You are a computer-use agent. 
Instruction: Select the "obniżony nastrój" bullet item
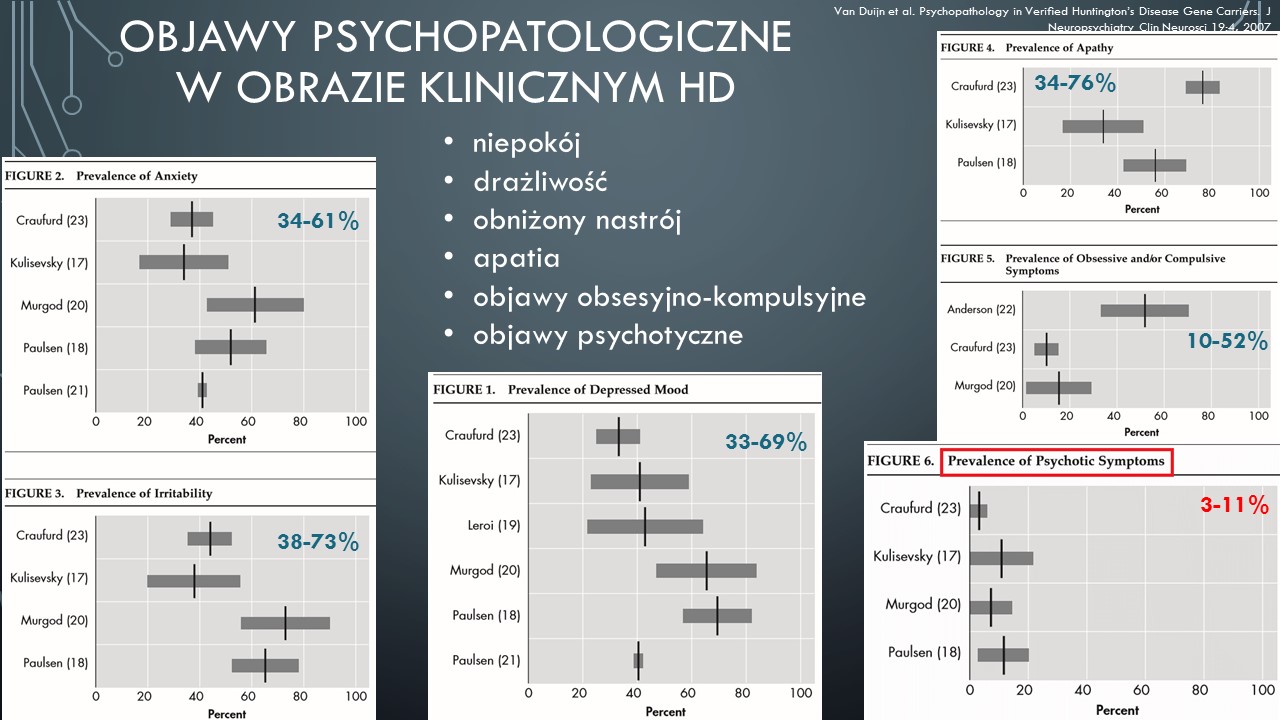click(x=577, y=220)
